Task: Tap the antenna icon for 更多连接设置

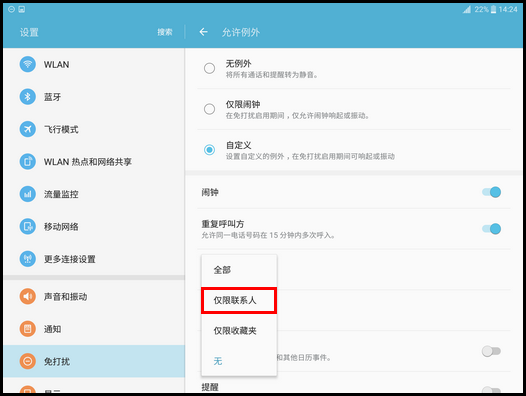Action: [x=28, y=259]
